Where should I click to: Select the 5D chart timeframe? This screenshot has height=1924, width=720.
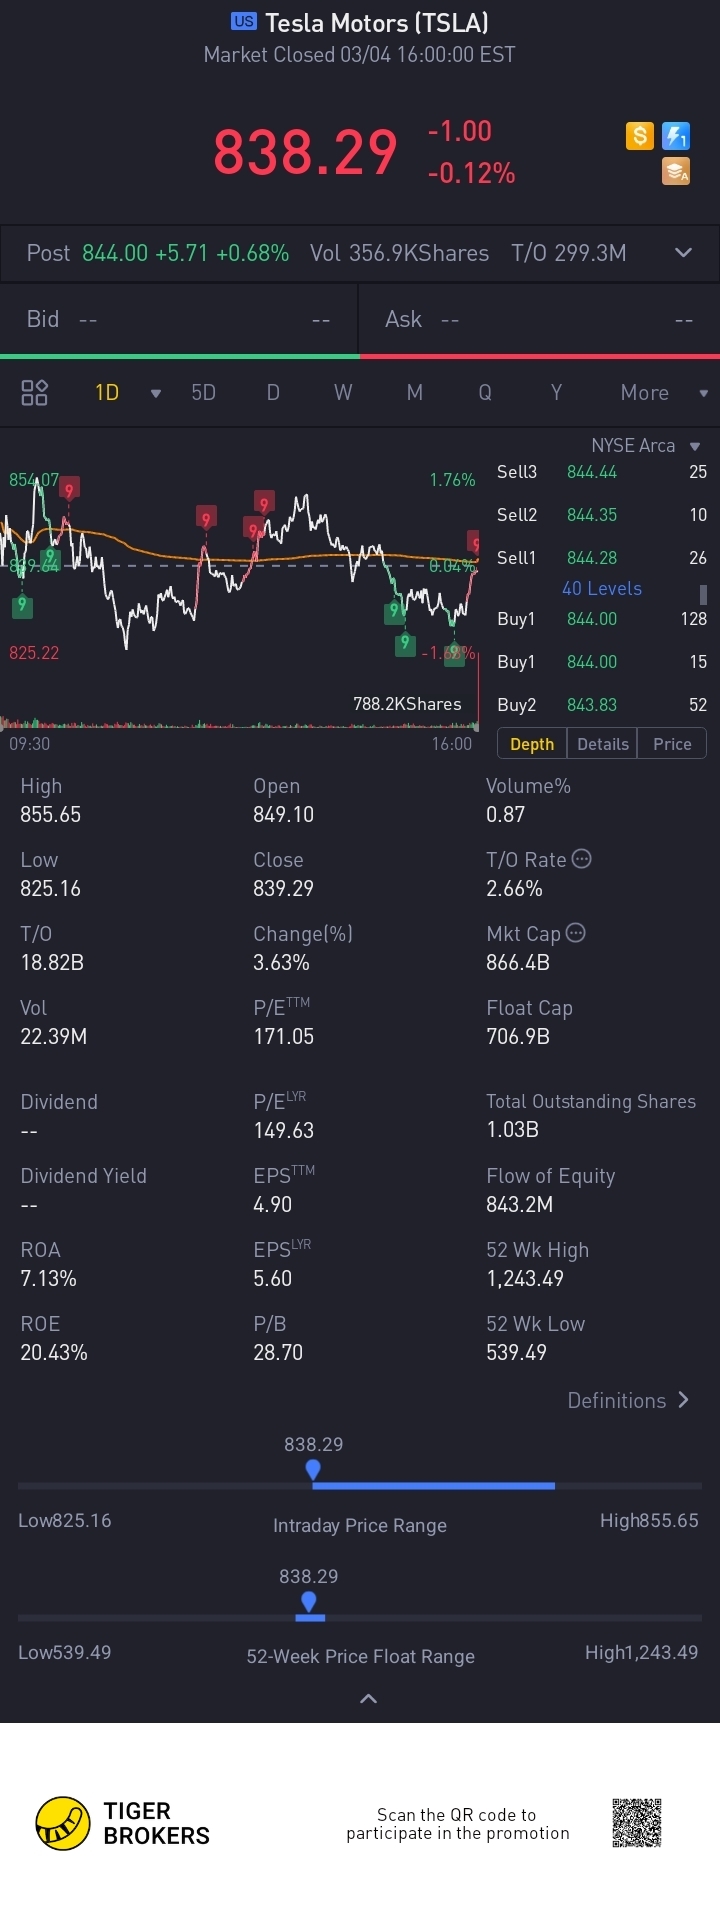coord(204,393)
